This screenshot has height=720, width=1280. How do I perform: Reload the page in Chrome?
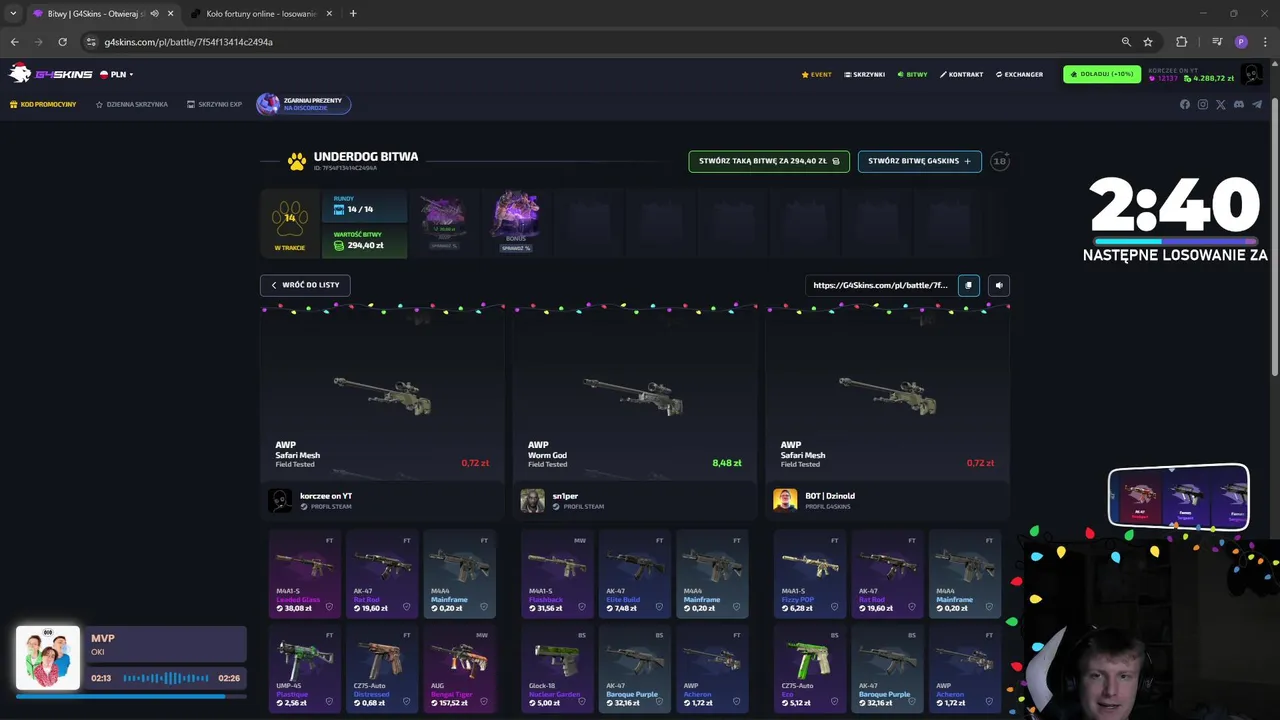pos(62,42)
